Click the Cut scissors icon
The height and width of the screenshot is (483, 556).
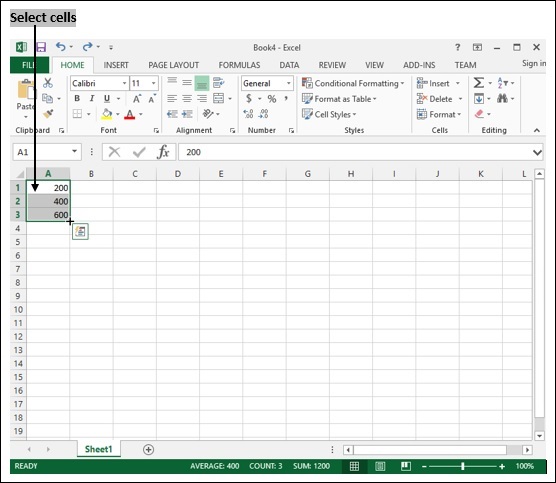tap(48, 83)
